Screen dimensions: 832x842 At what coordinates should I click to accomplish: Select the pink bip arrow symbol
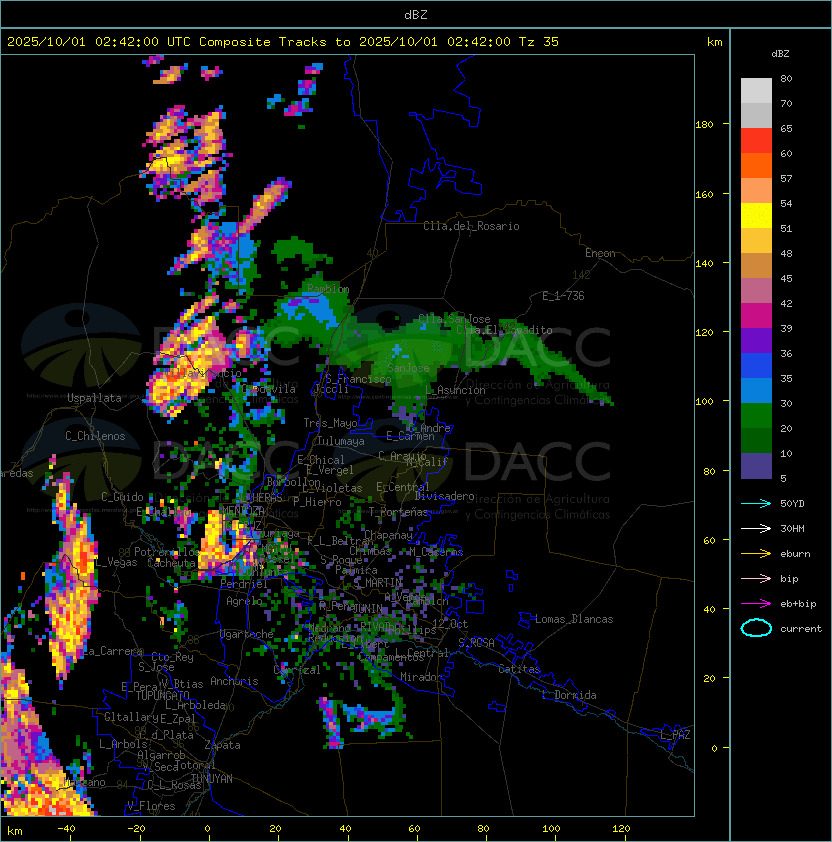[x=756, y=579]
